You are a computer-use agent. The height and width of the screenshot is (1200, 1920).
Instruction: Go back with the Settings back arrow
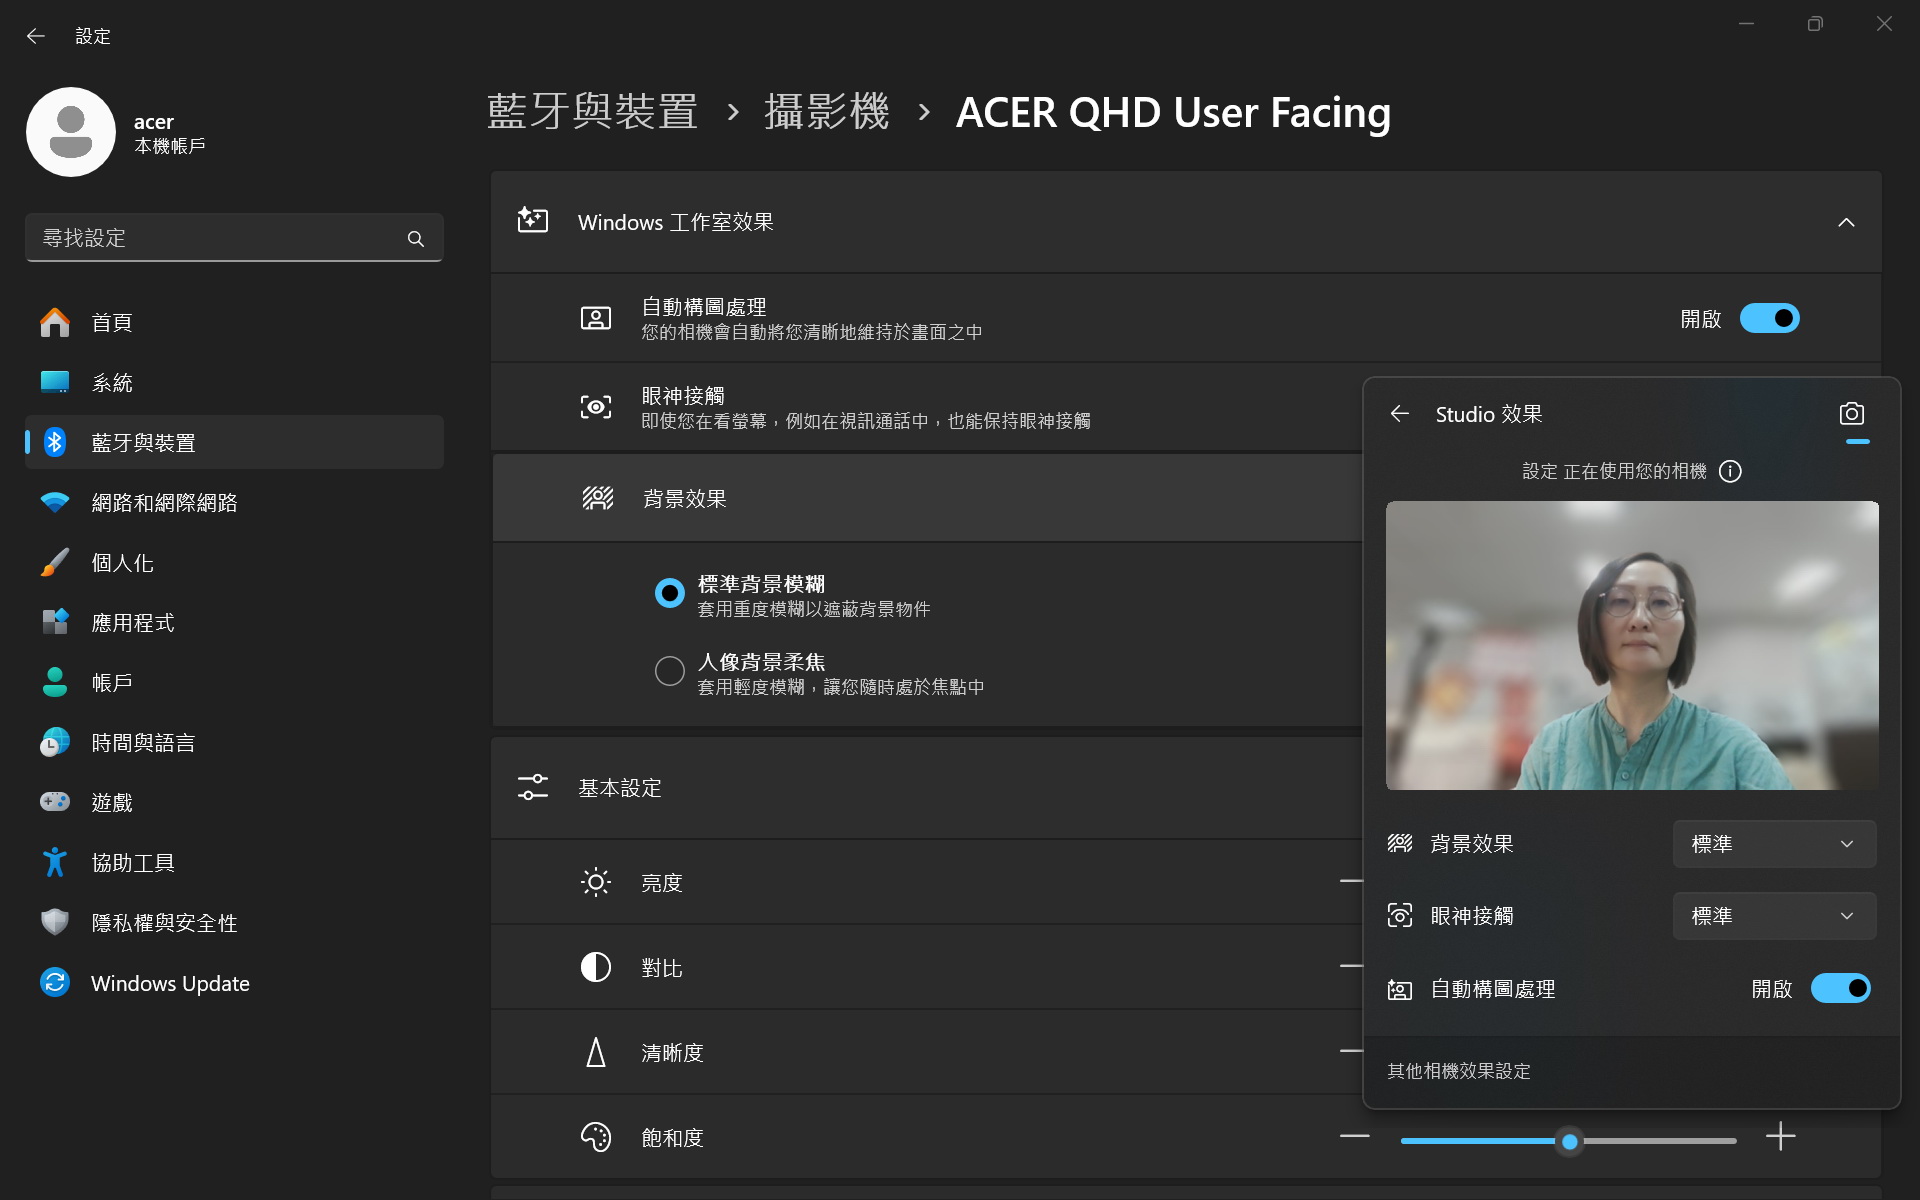(36, 36)
